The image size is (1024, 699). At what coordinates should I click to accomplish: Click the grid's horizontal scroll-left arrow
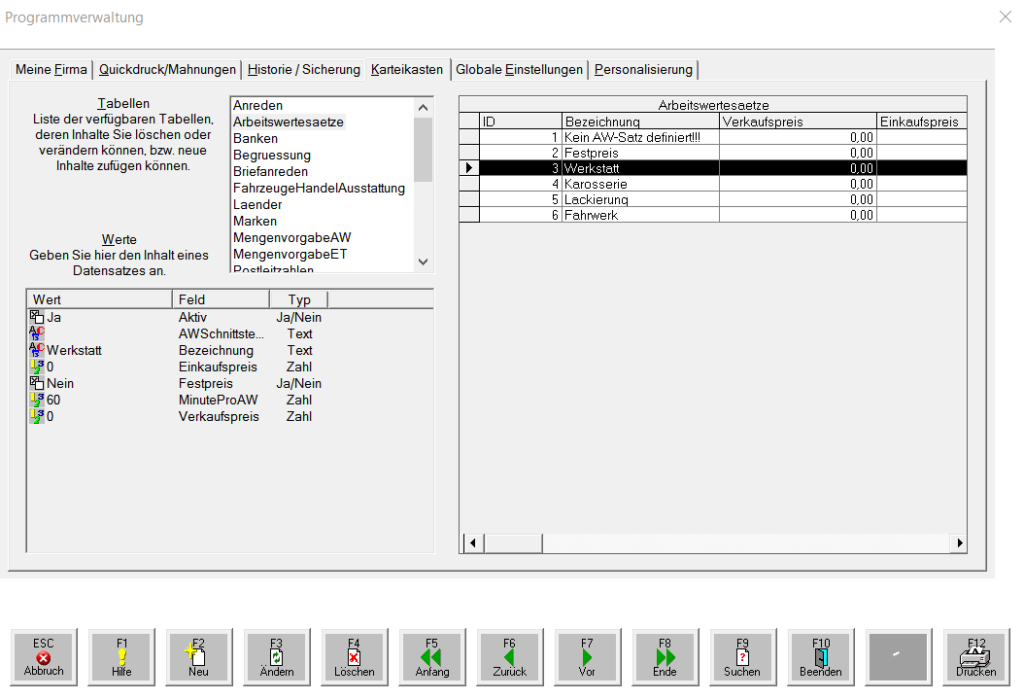coord(473,543)
